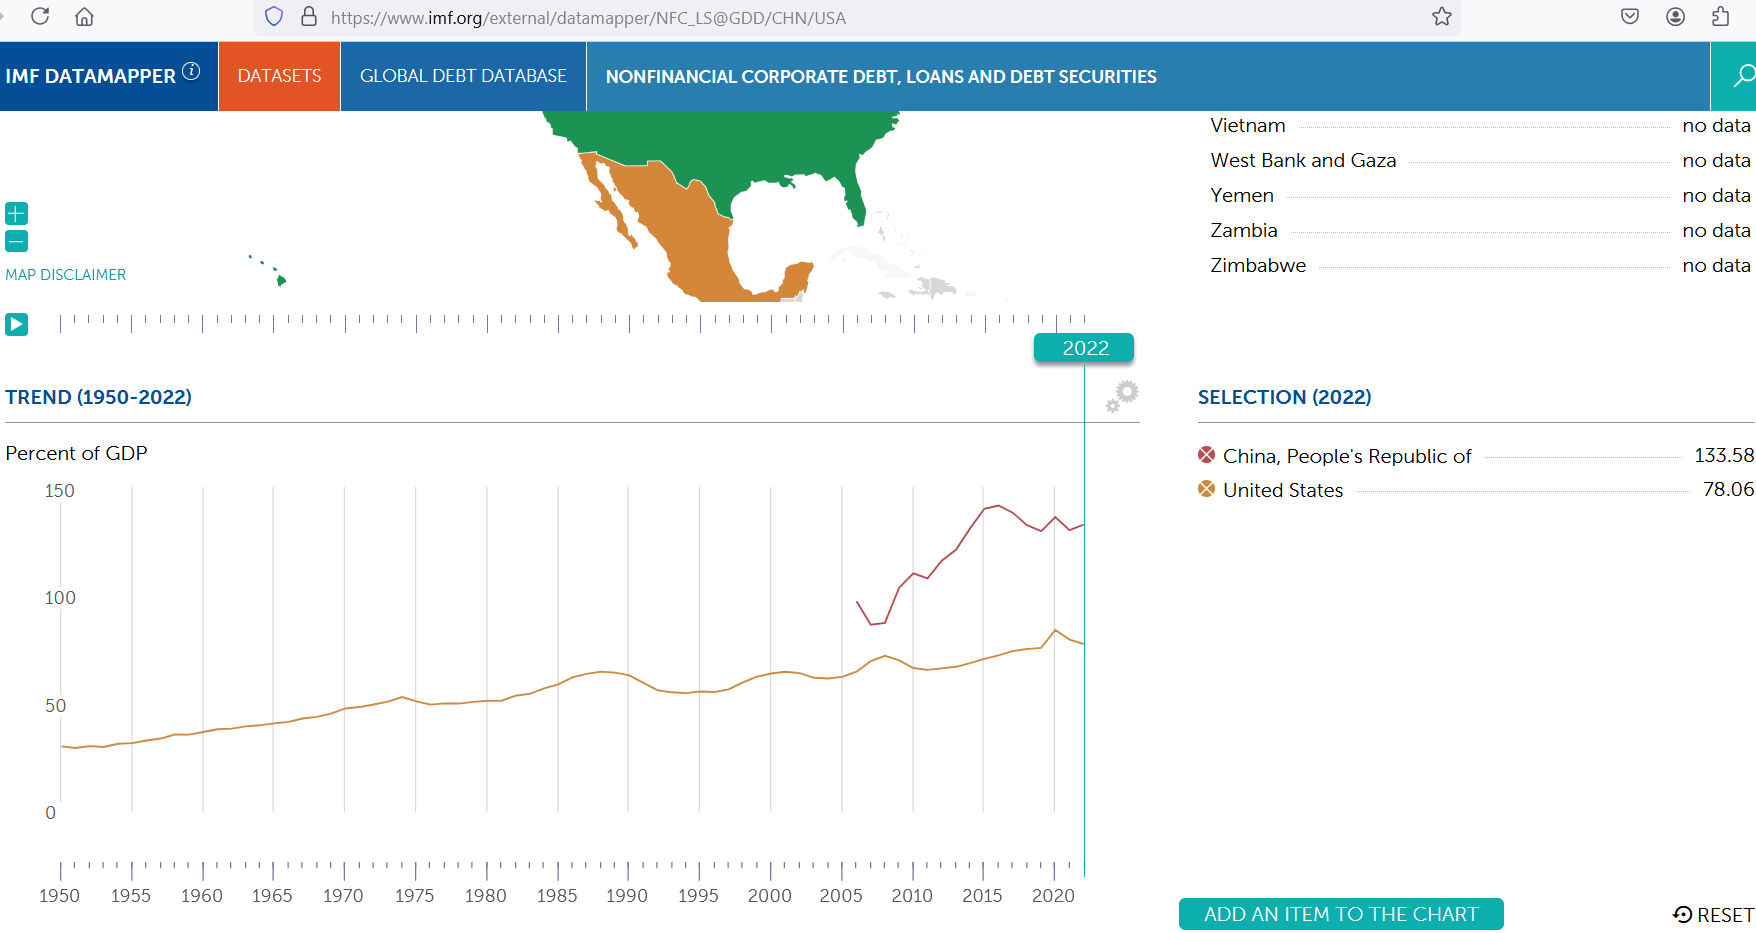Open GLOBAL DEBT DATABASE menu

click(x=463, y=76)
